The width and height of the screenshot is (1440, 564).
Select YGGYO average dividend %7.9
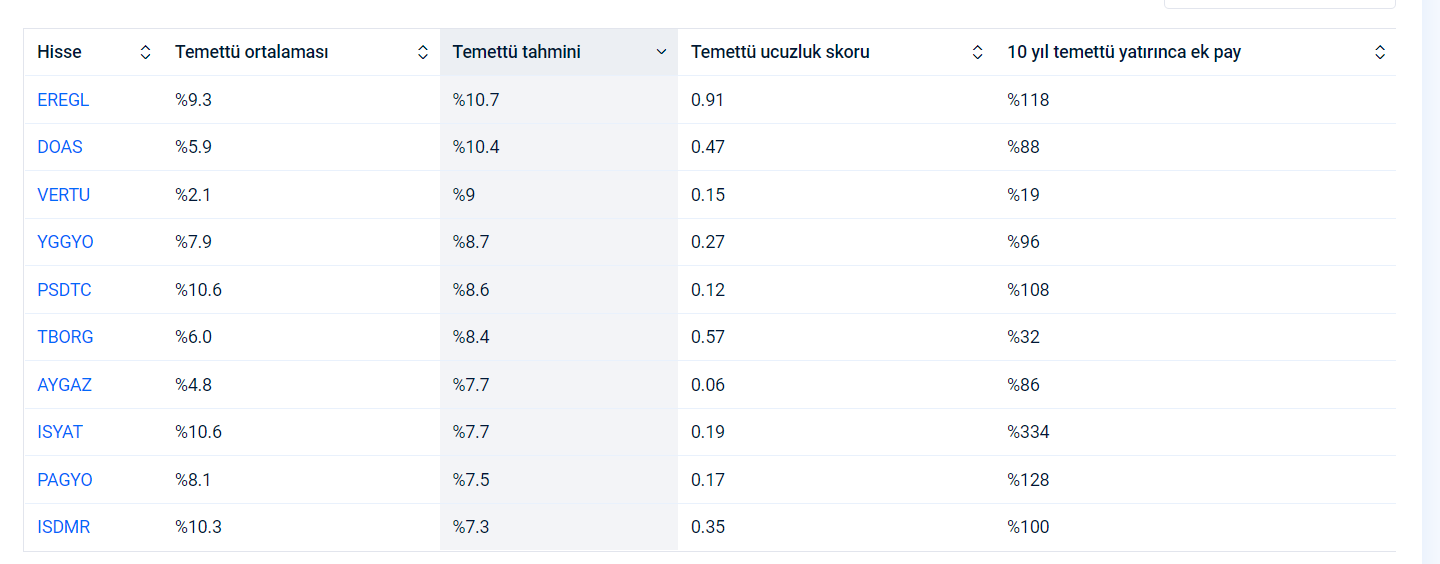[x=194, y=242]
